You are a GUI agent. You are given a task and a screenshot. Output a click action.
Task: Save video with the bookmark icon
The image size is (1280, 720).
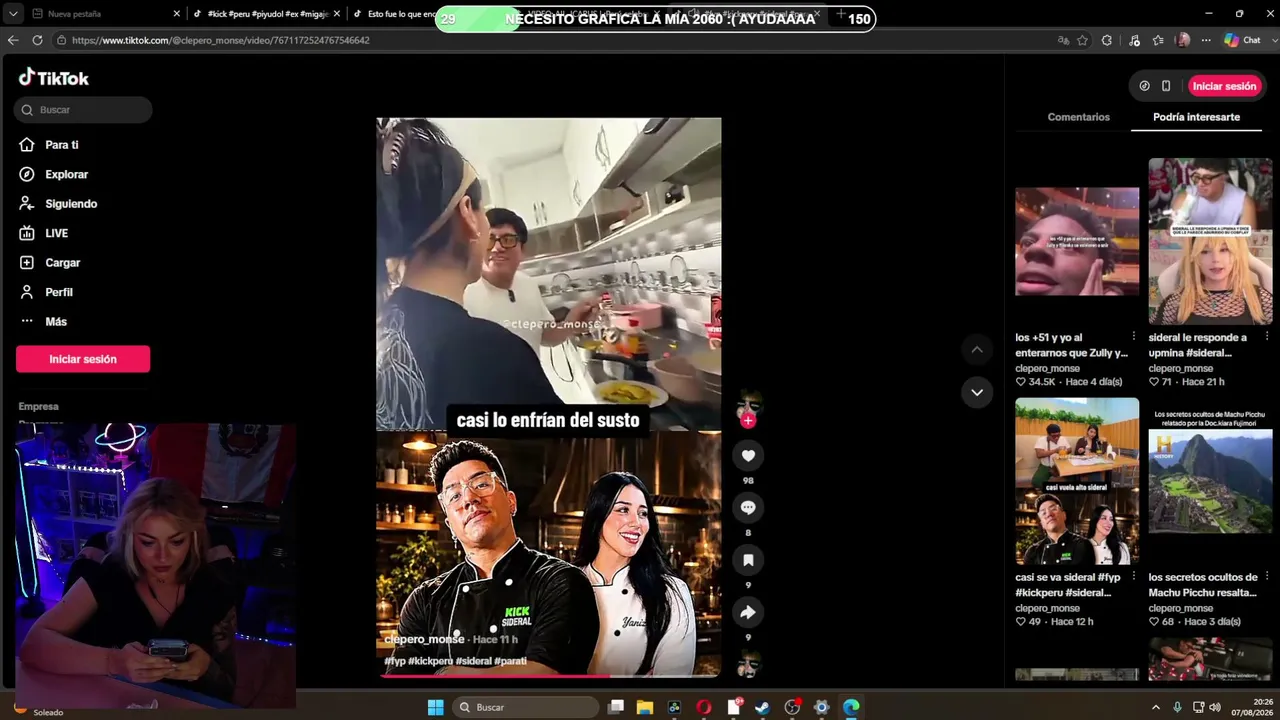click(748, 560)
